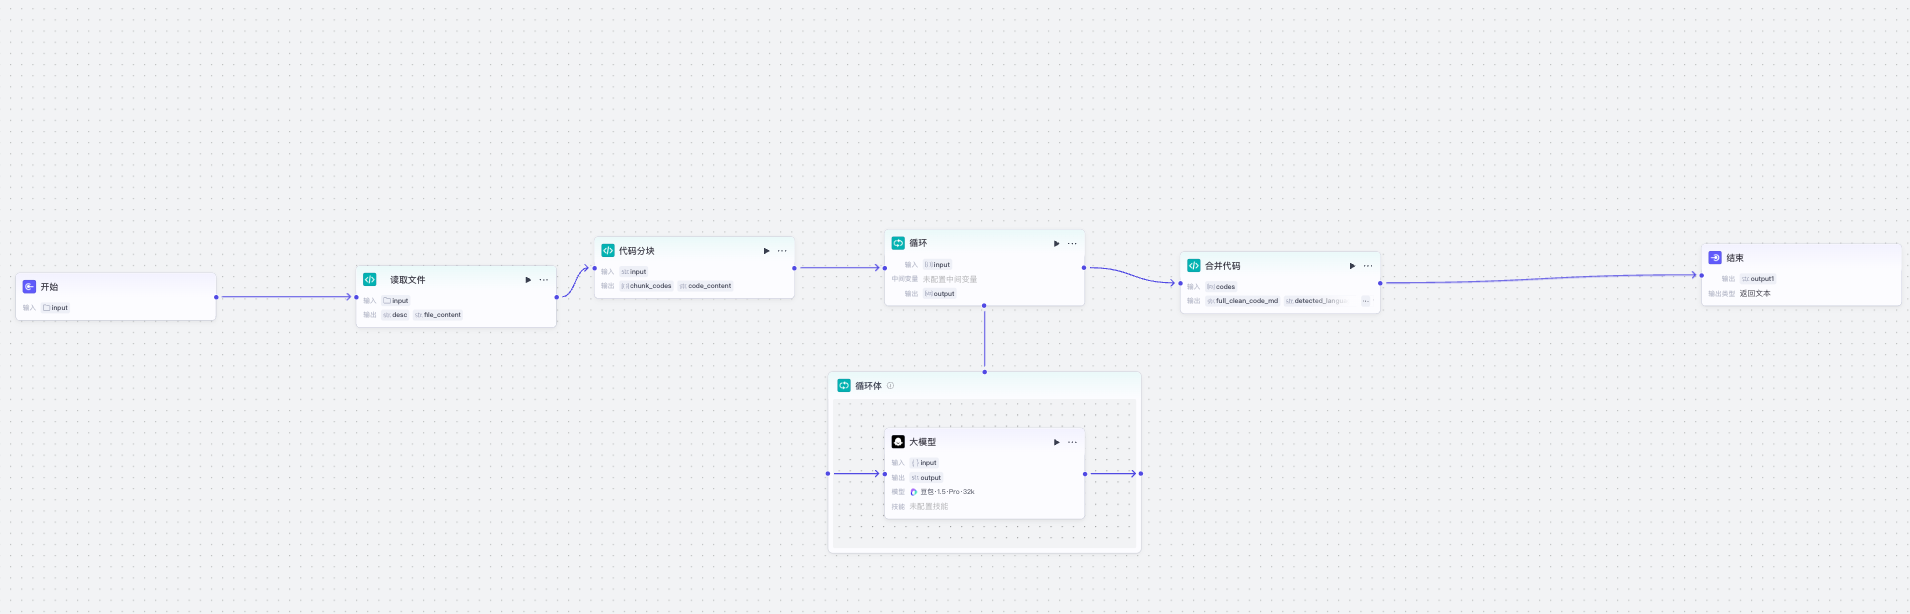Run the 代码分块 node test
The height and width of the screenshot is (614, 1910).
[x=766, y=251]
